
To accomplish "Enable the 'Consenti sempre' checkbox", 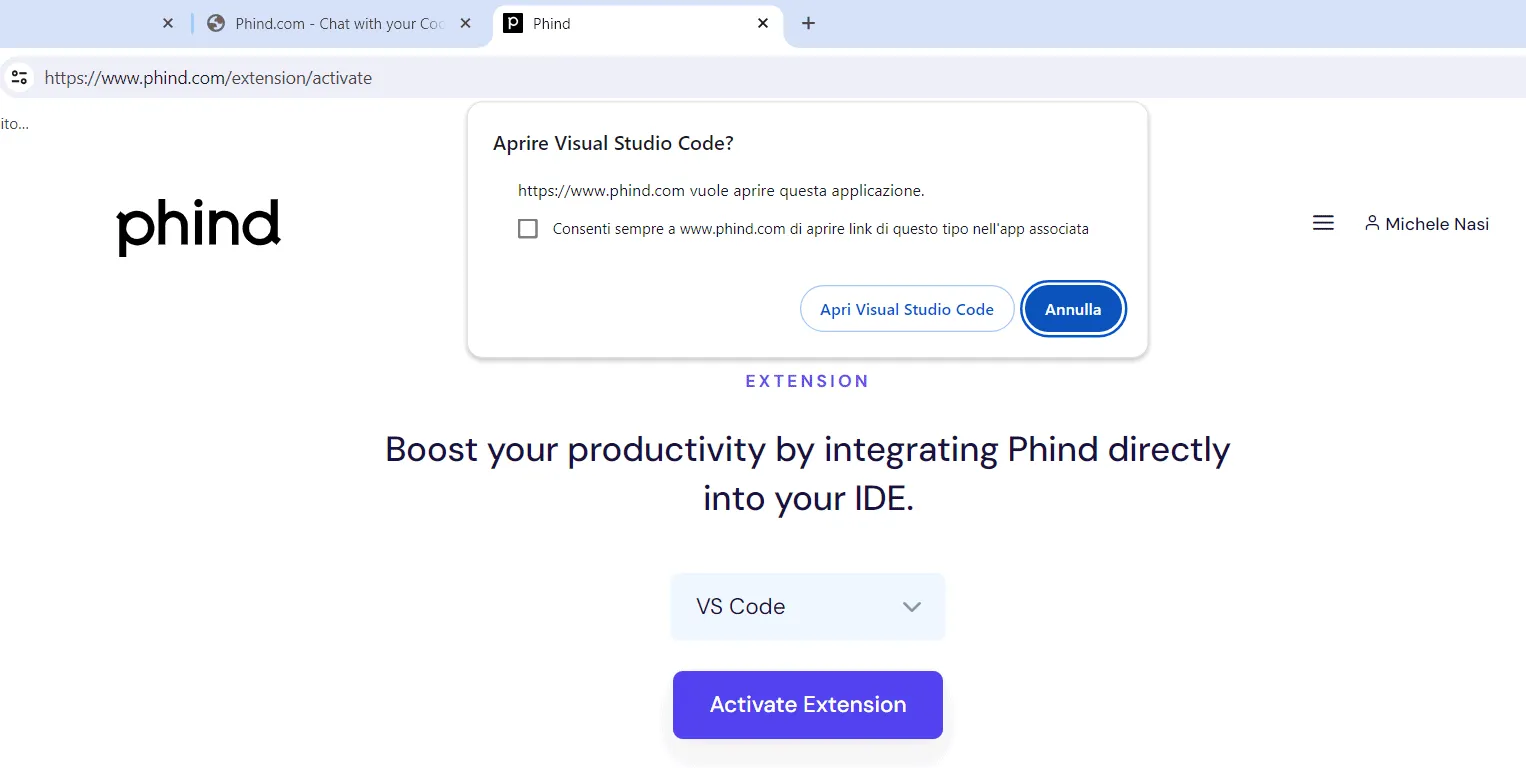I will pos(528,228).
